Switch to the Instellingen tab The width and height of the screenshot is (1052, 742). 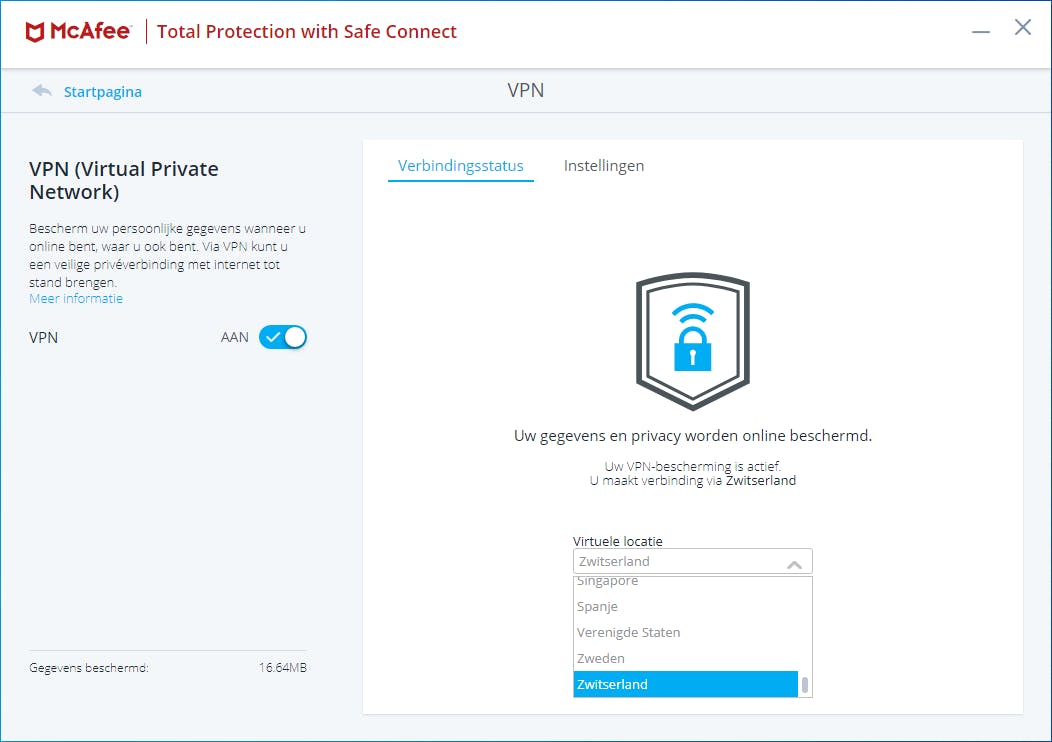coord(604,166)
